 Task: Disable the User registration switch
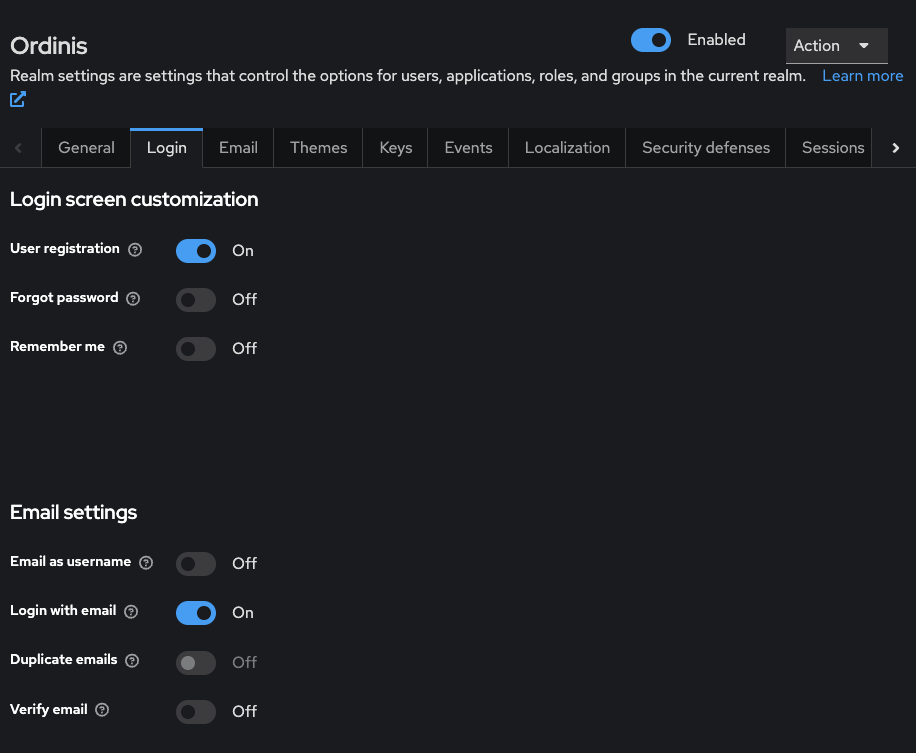196,250
